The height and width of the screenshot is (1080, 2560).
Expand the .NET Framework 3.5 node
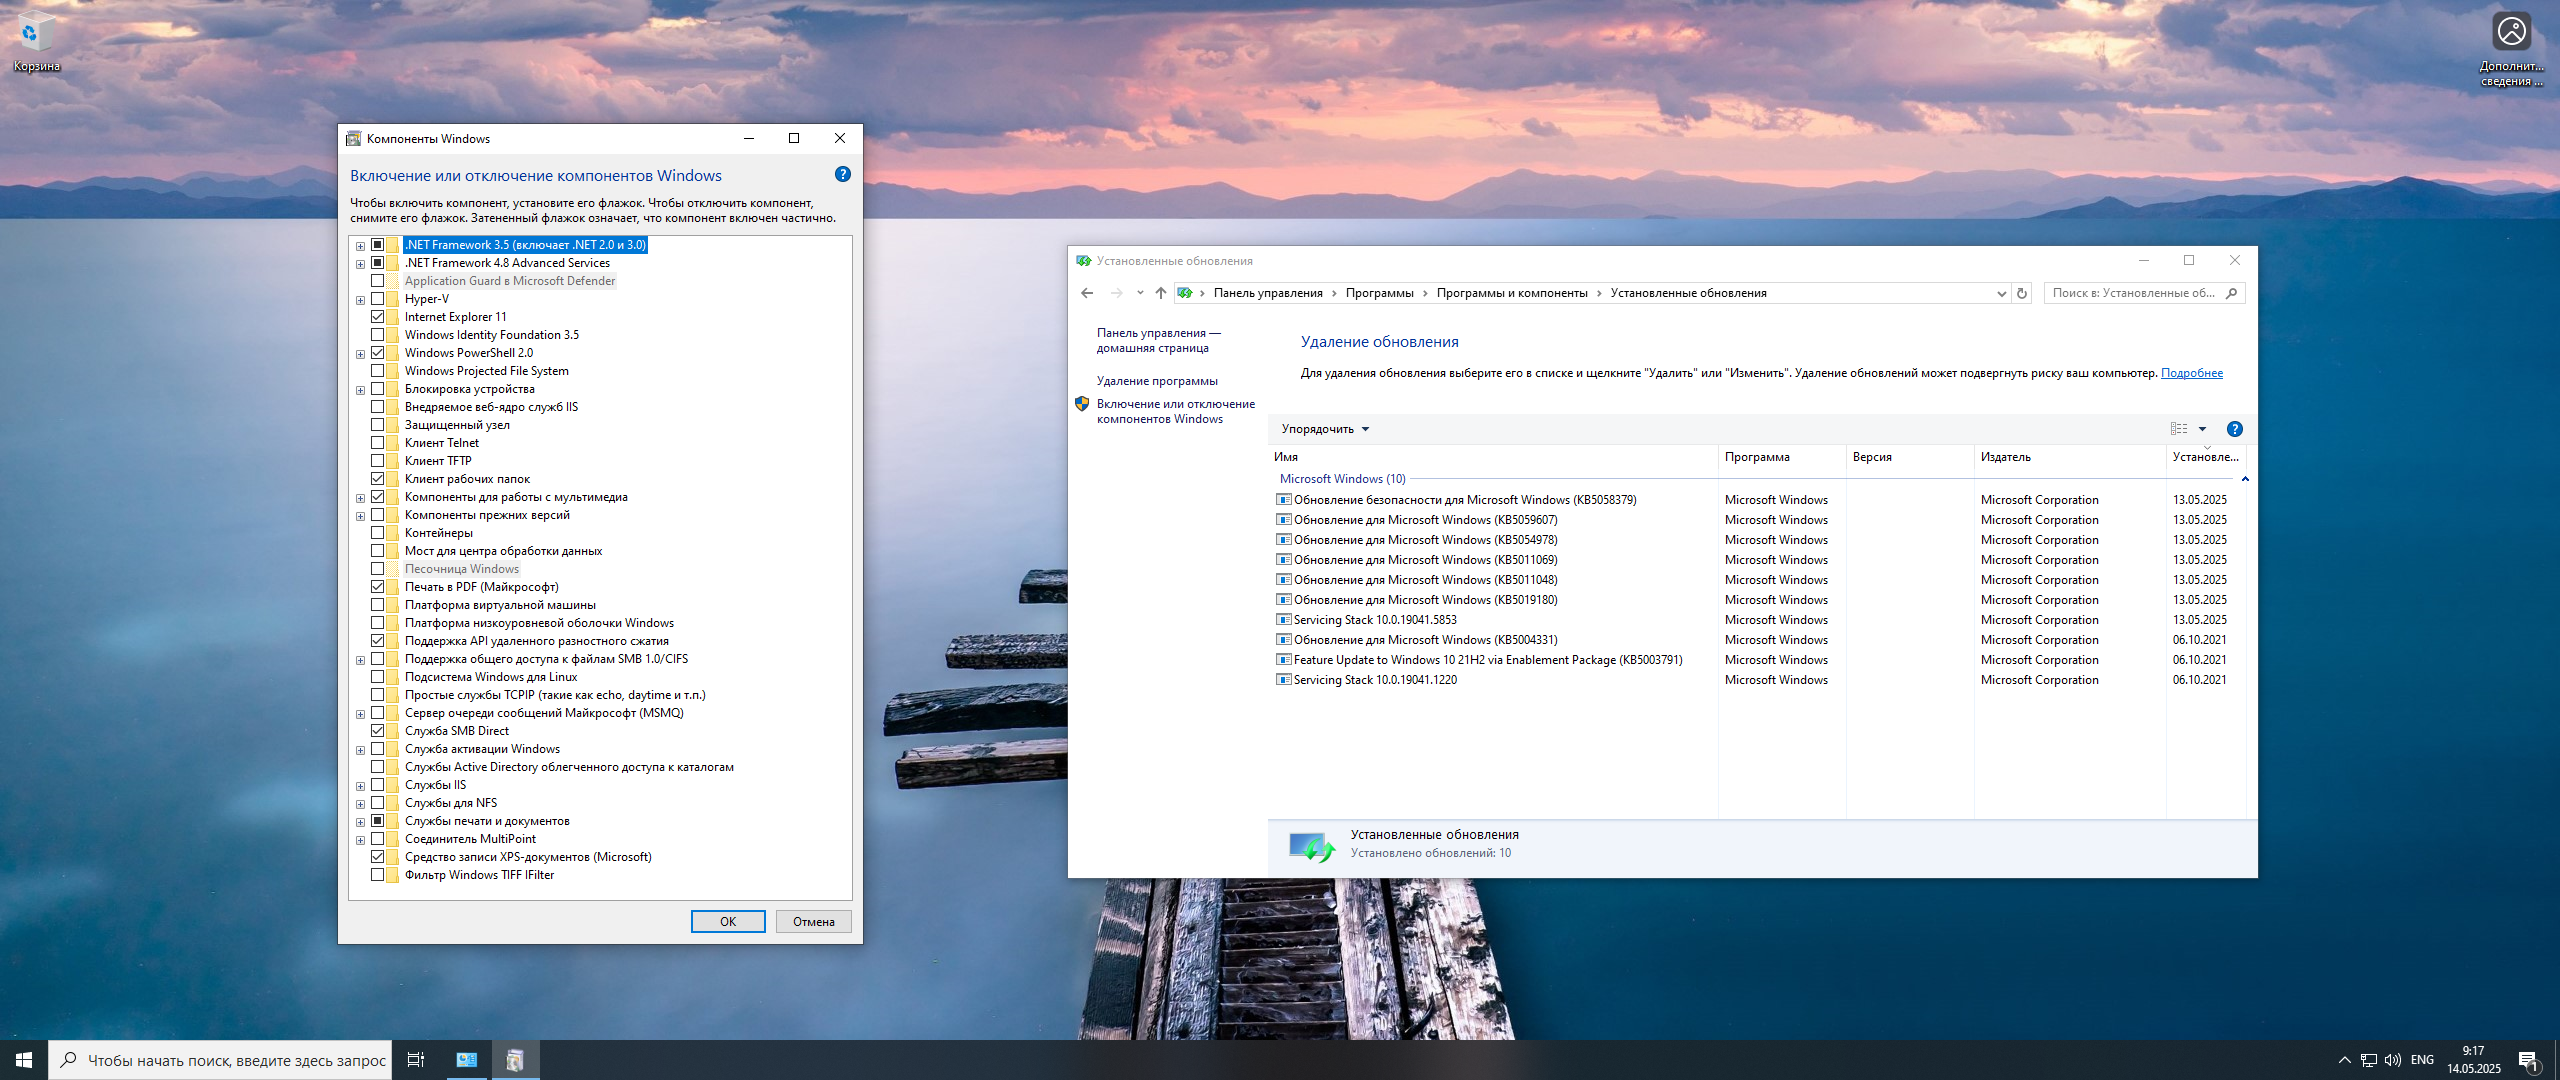[360, 246]
